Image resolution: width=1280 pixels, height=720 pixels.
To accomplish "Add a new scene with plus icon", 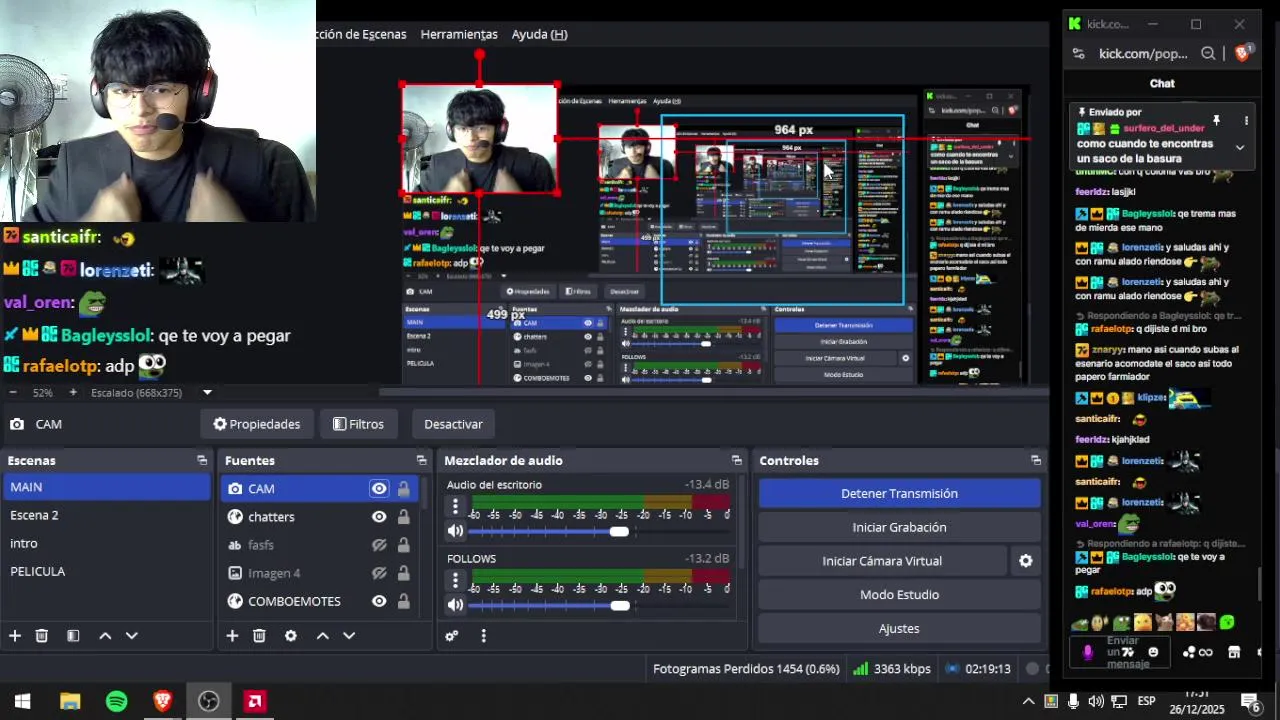I will point(15,636).
